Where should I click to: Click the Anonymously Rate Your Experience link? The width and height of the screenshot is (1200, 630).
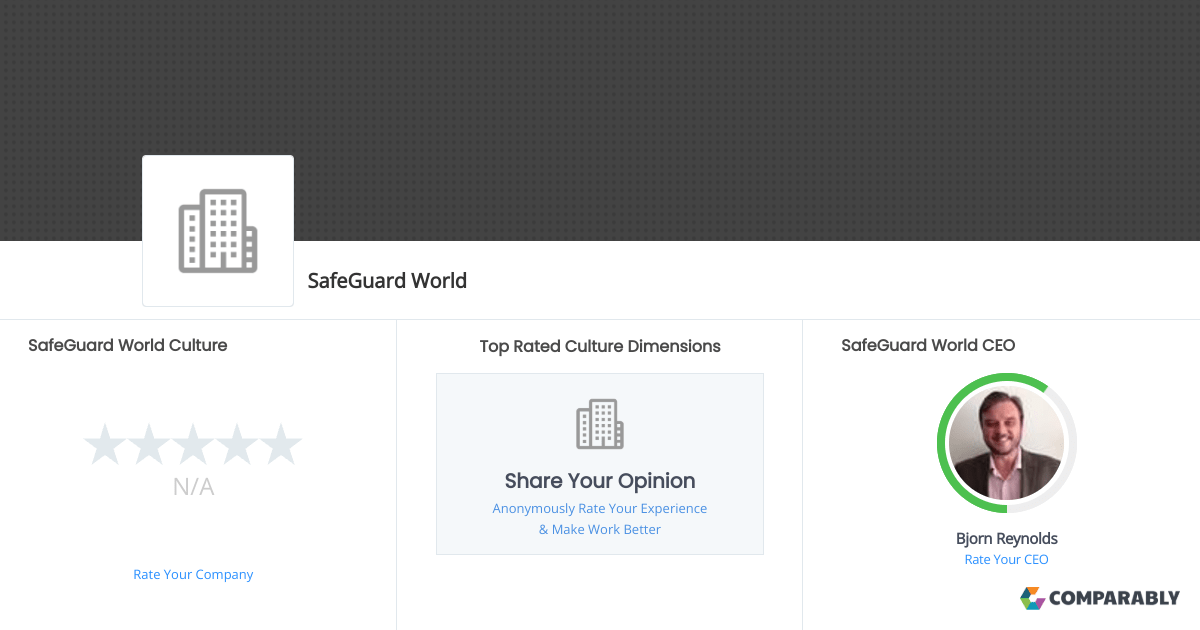(x=599, y=508)
